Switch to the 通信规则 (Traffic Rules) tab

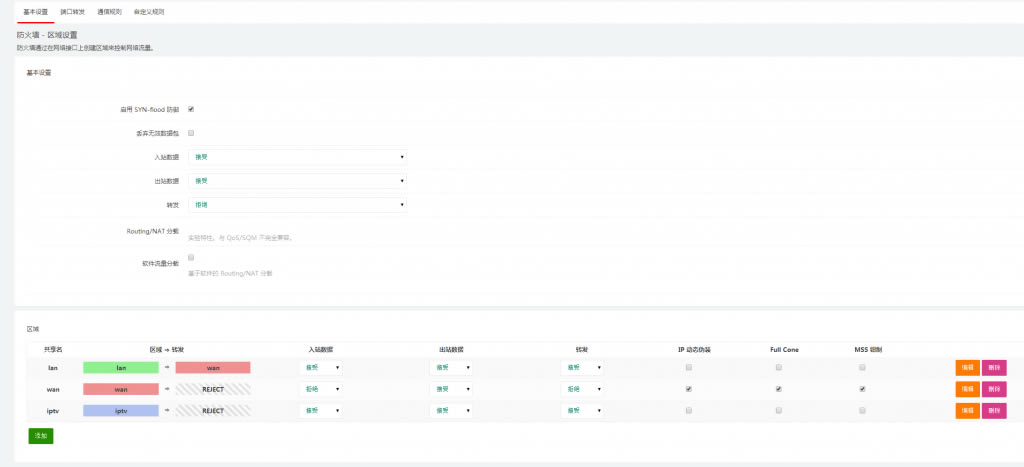click(111, 12)
